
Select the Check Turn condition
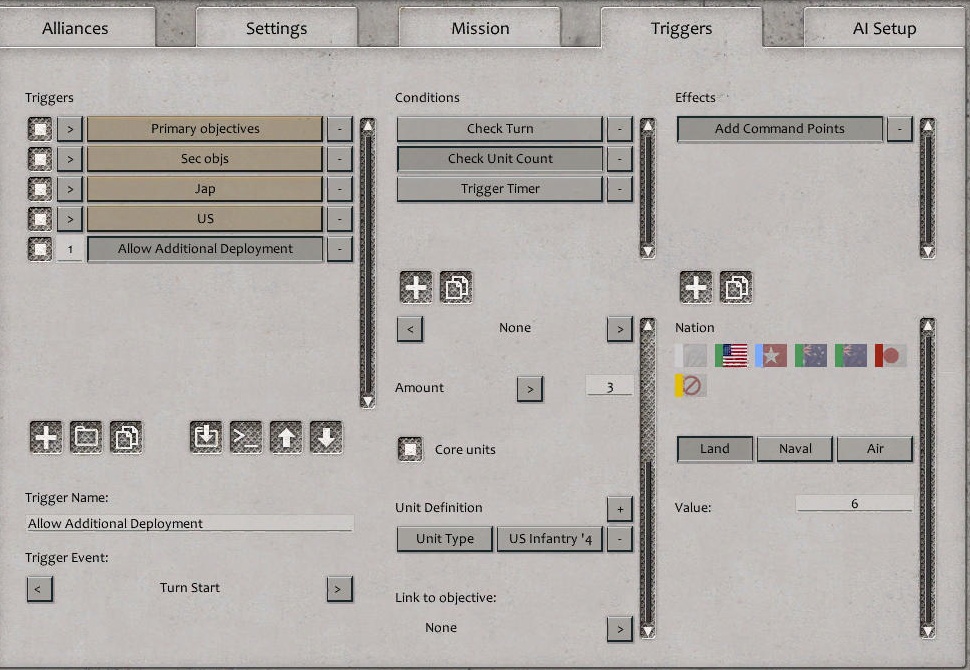(x=500, y=129)
